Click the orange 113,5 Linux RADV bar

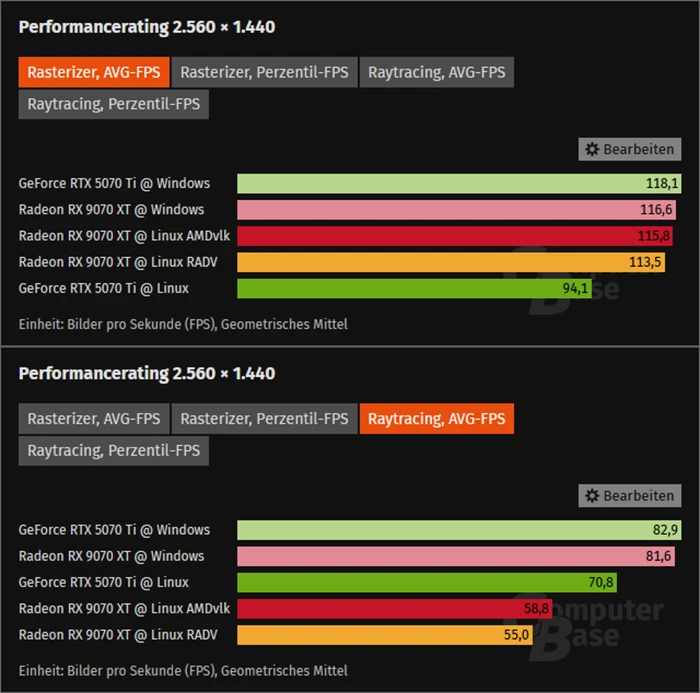tap(451, 262)
